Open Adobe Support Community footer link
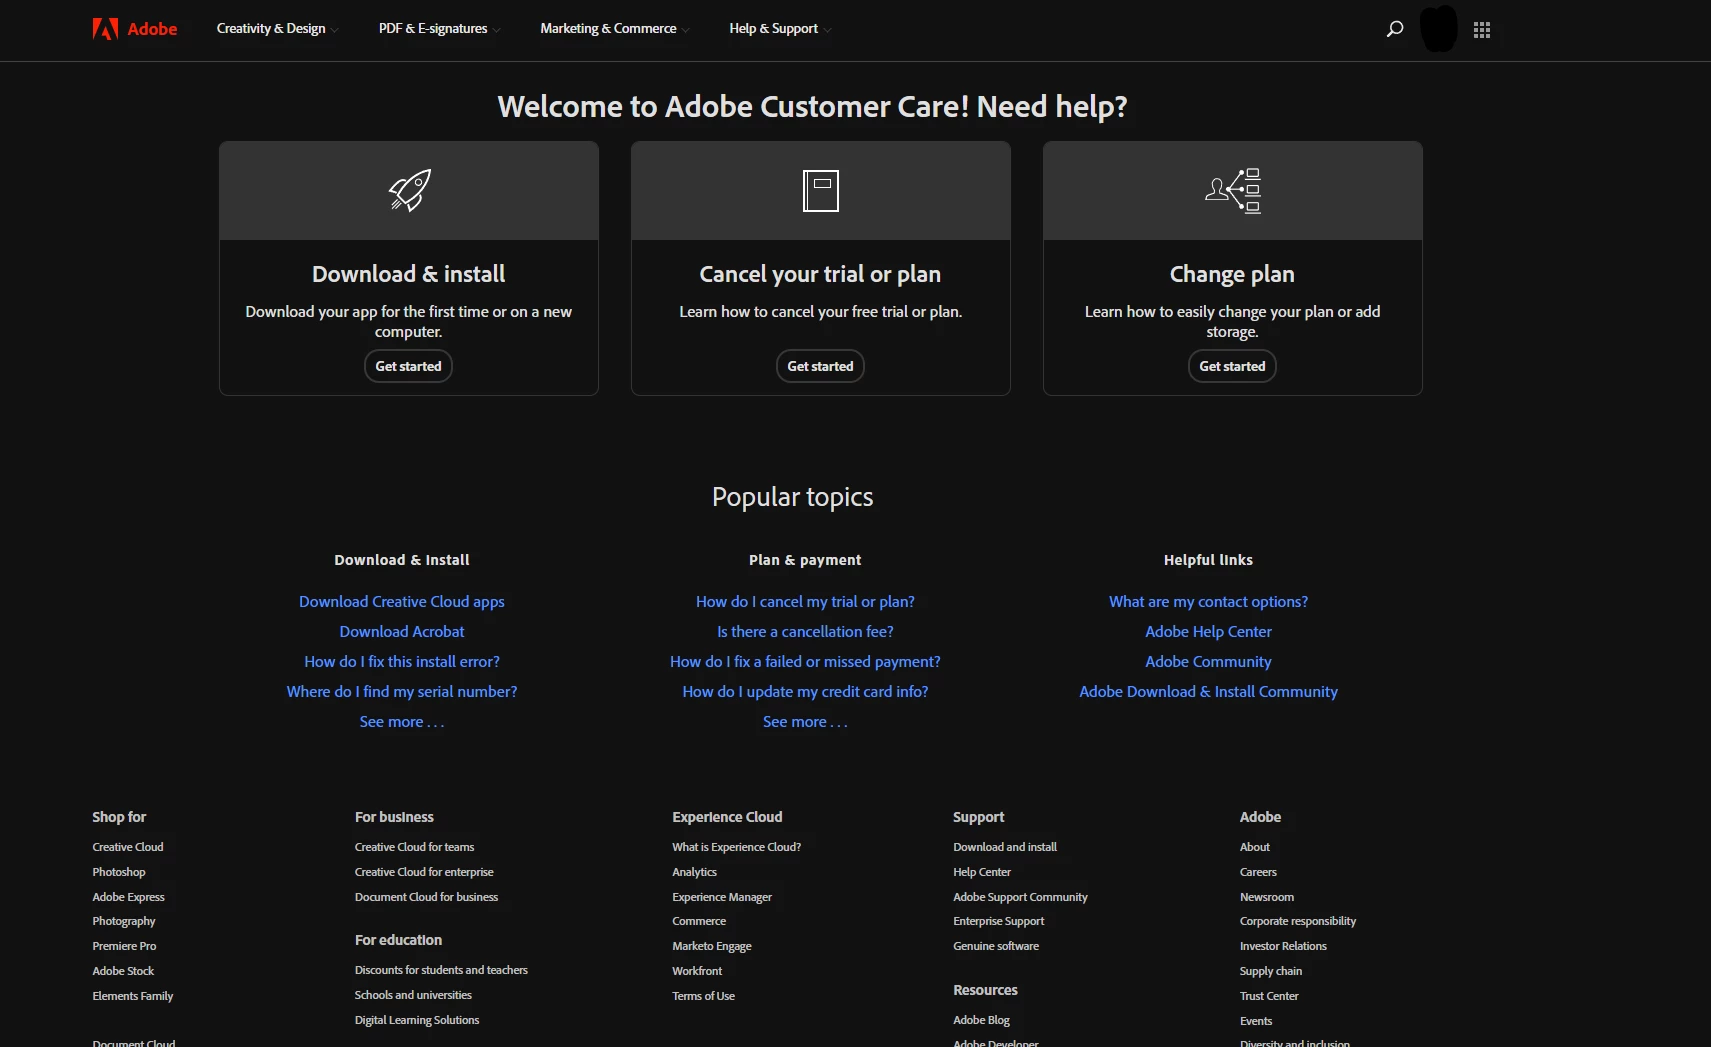The height and width of the screenshot is (1047, 1711). coord(1020,897)
